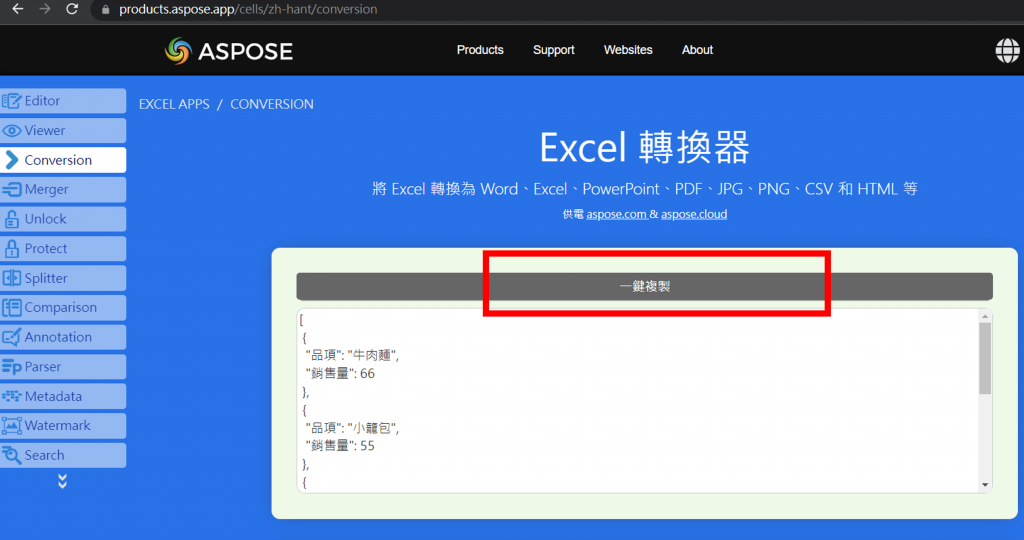Viewport: 1024px width, 540px height.
Task: Click the Comparison sidebar icon
Action: [11, 308]
